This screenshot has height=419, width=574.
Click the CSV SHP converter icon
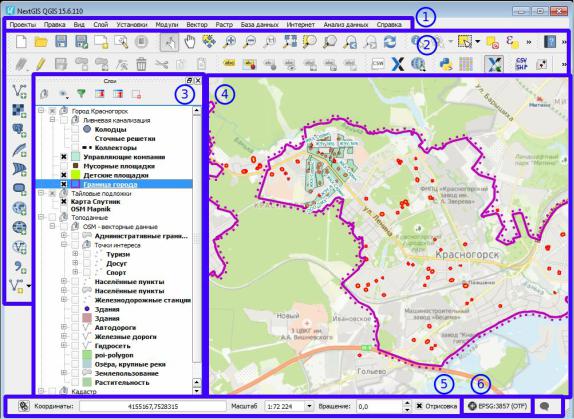click(x=521, y=64)
